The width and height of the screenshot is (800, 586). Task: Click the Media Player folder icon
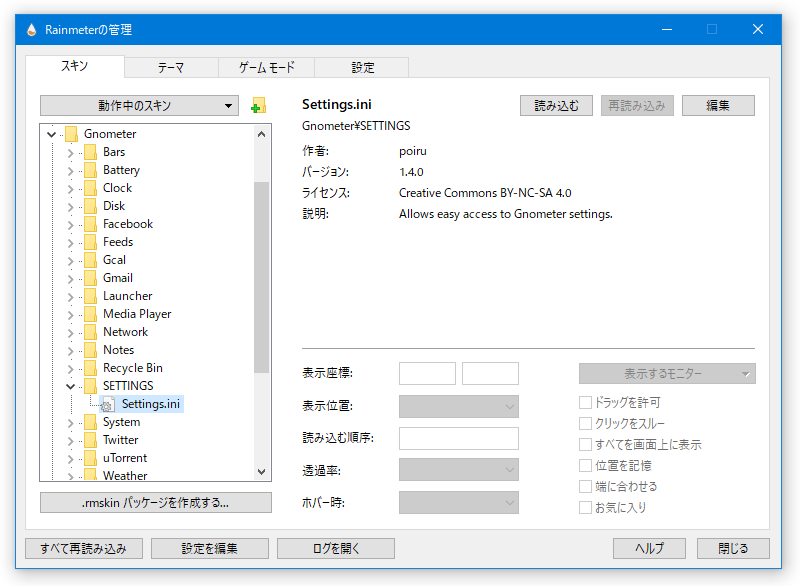click(90, 314)
